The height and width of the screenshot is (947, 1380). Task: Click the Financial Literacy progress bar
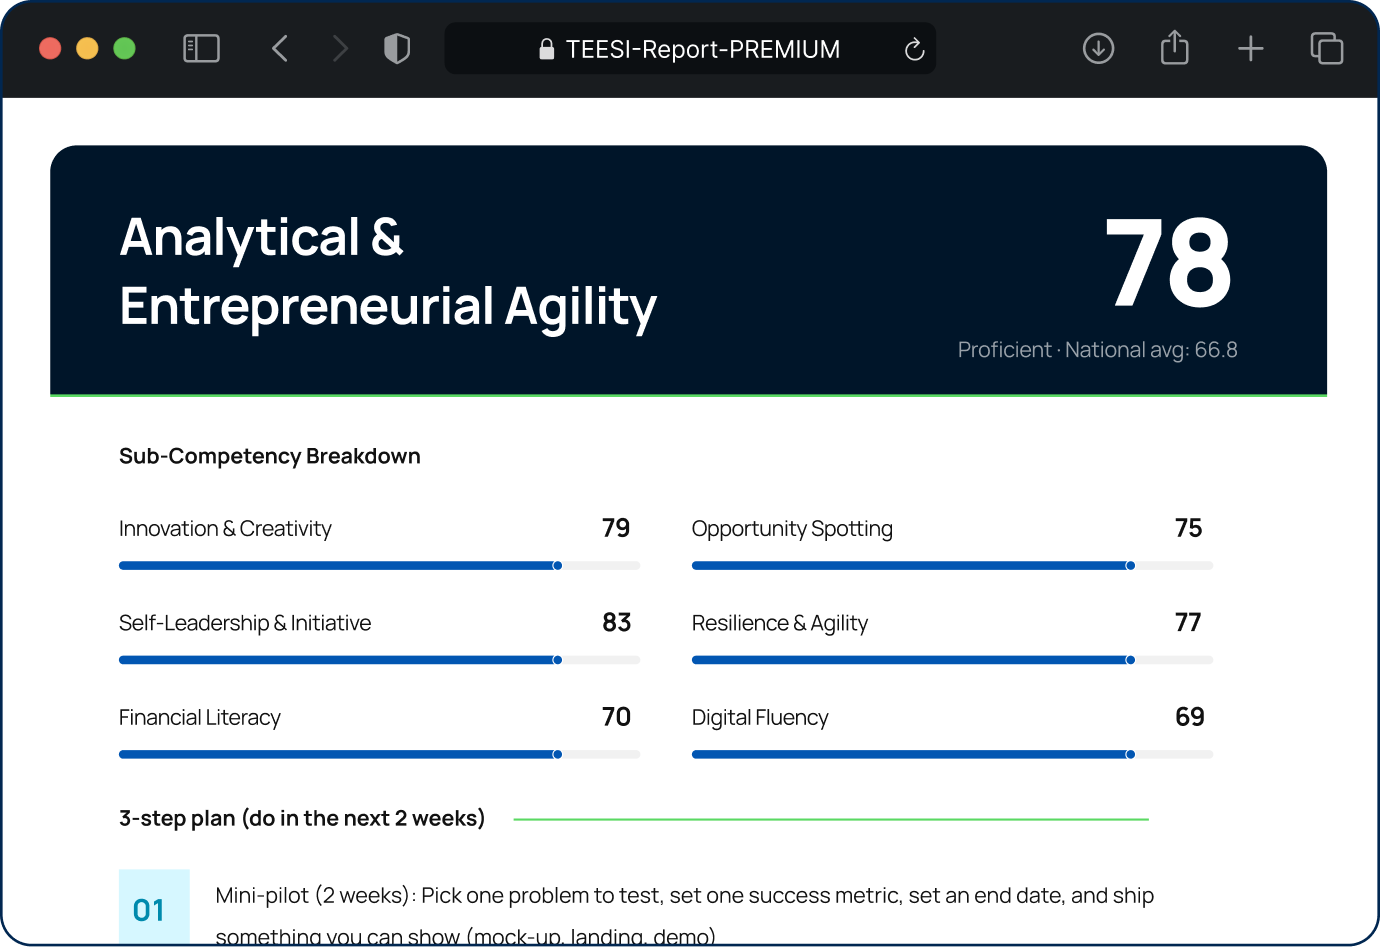tap(379, 755)
